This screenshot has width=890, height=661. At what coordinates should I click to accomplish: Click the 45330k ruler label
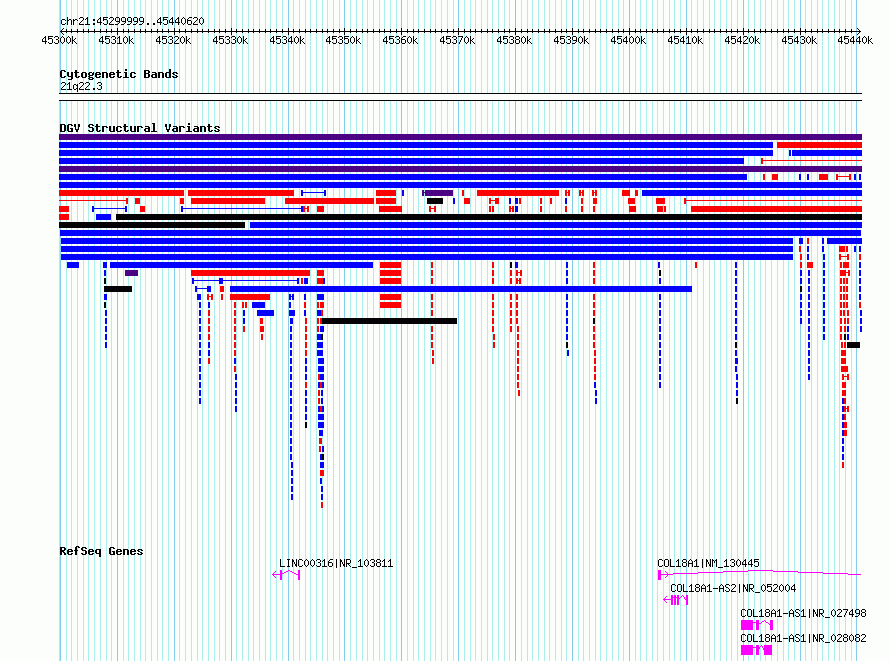tap(230, 40)
